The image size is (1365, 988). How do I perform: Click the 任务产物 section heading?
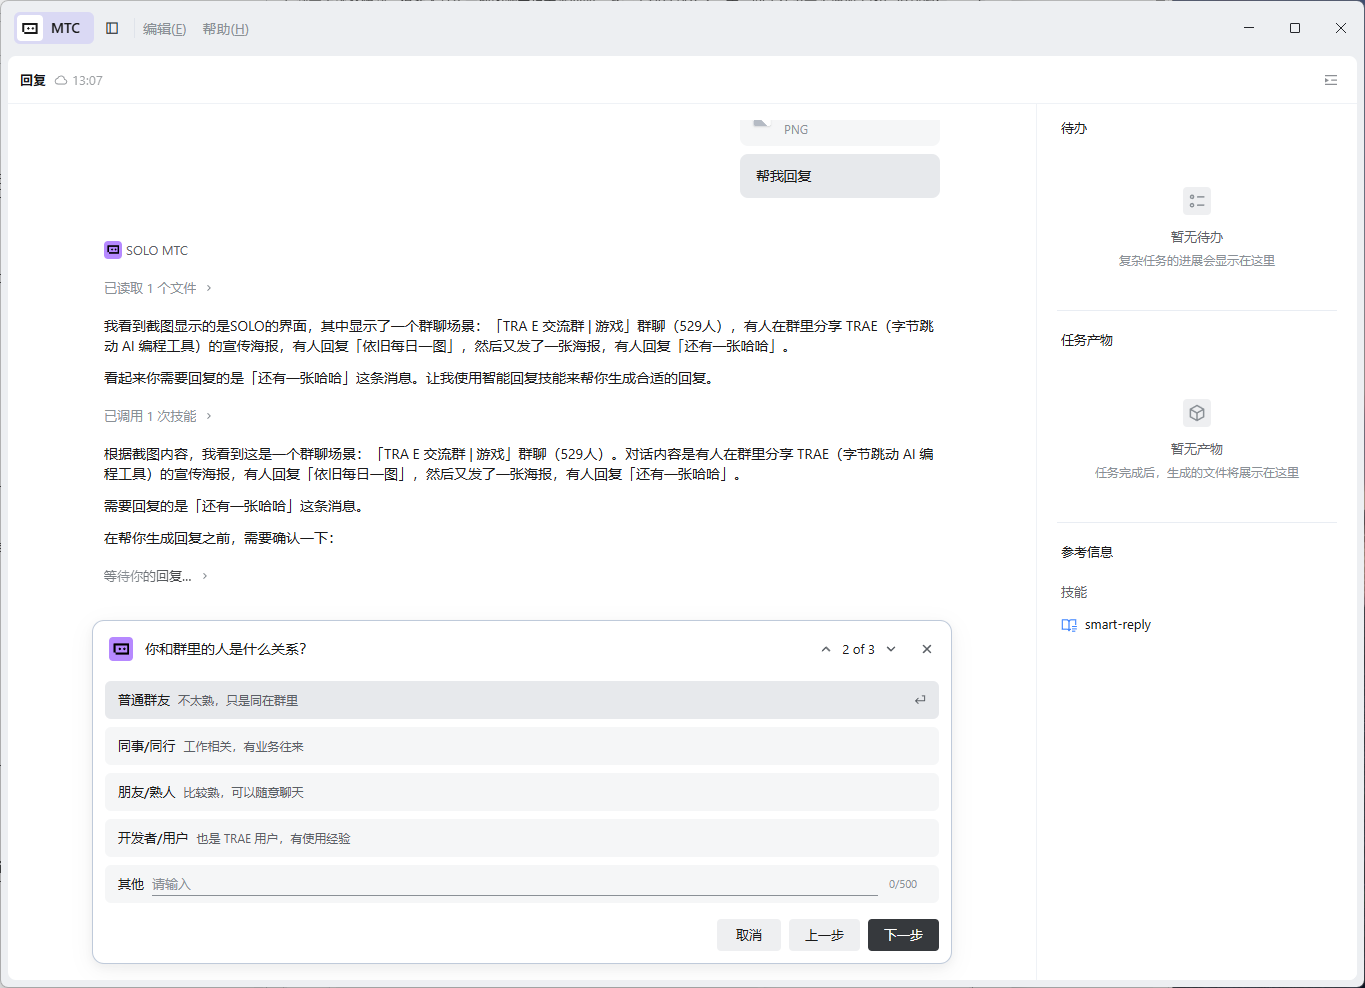[x=1087, y=340]
